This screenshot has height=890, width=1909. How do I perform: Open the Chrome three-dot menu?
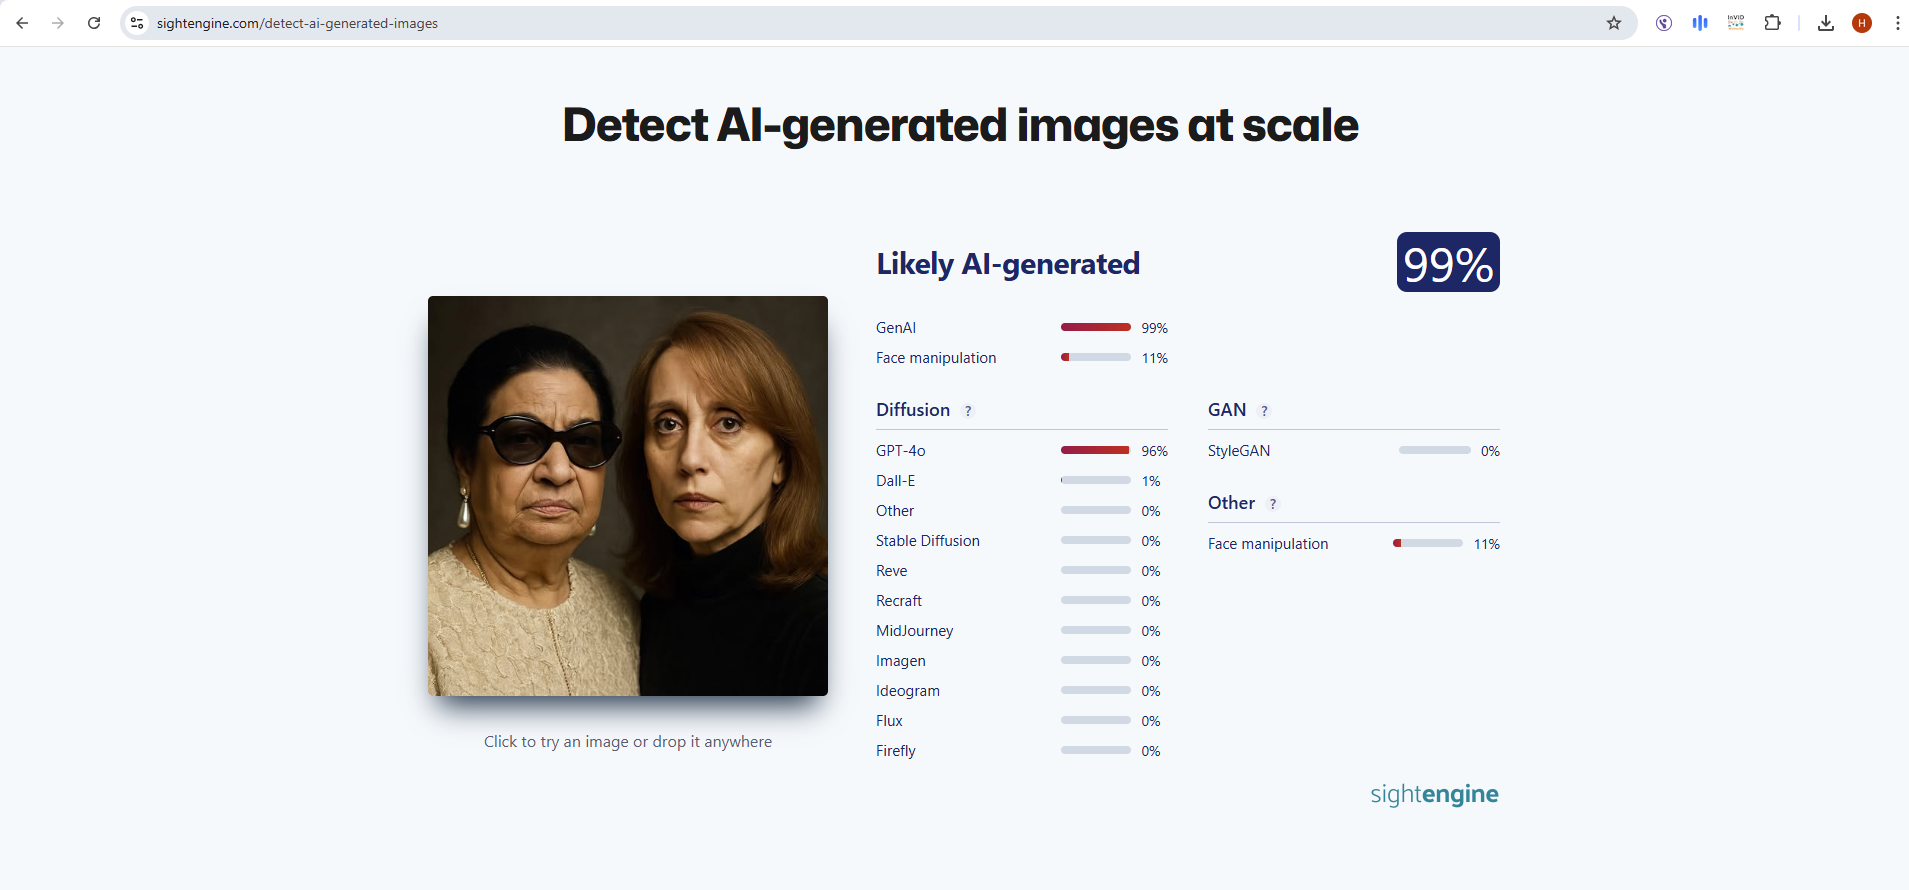pos(1896,22)
